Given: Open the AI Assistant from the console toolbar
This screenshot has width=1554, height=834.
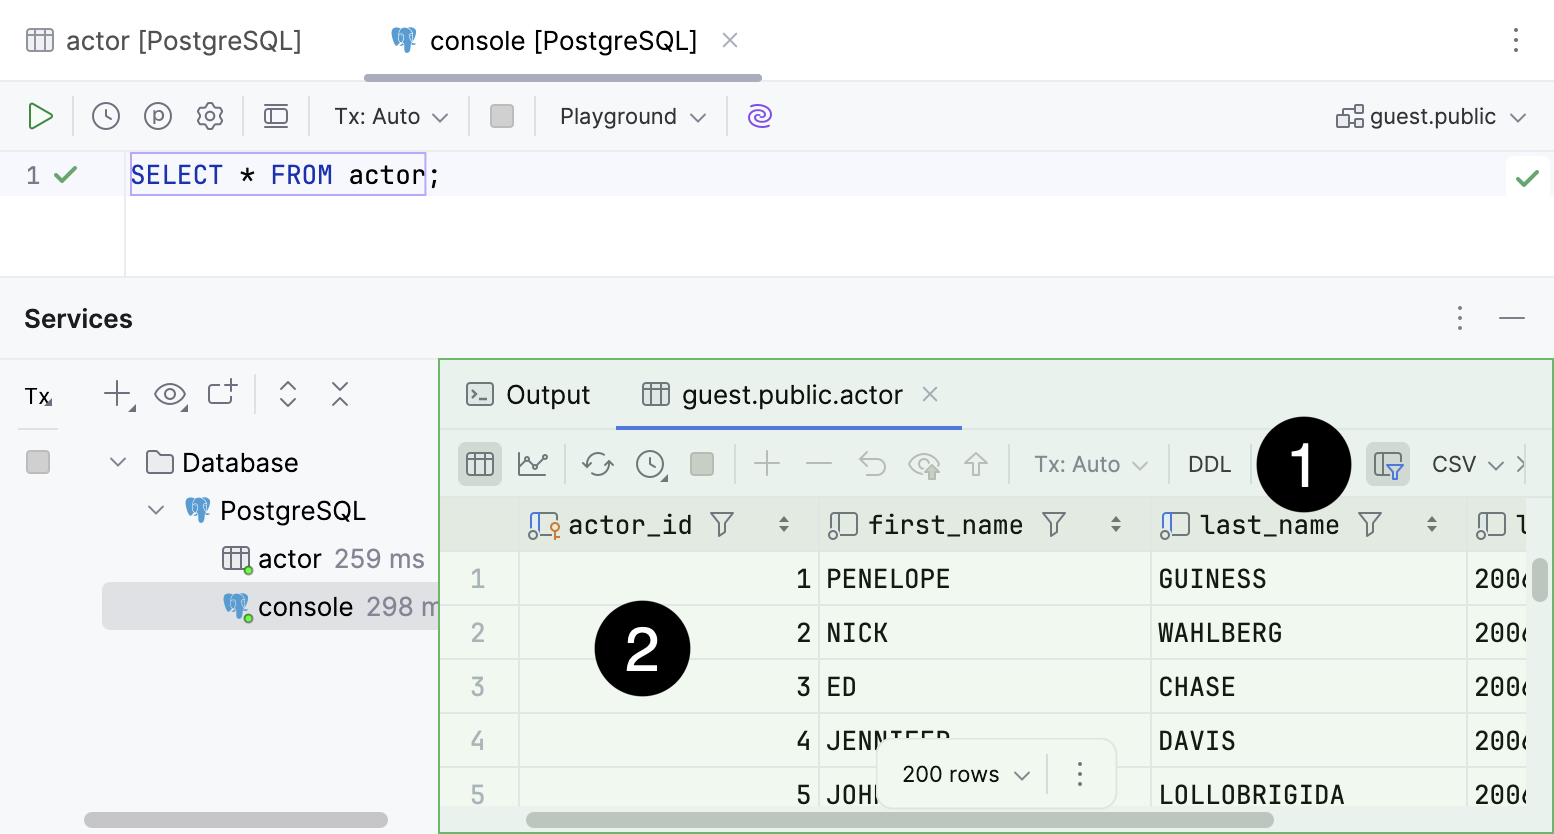Looking at the screenshot, I should [x=759, y=116].
